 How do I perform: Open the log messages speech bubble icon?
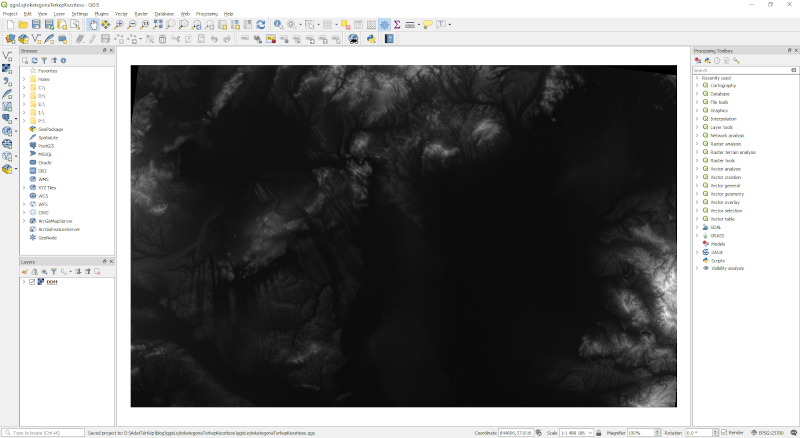click(x=792, y=433)
